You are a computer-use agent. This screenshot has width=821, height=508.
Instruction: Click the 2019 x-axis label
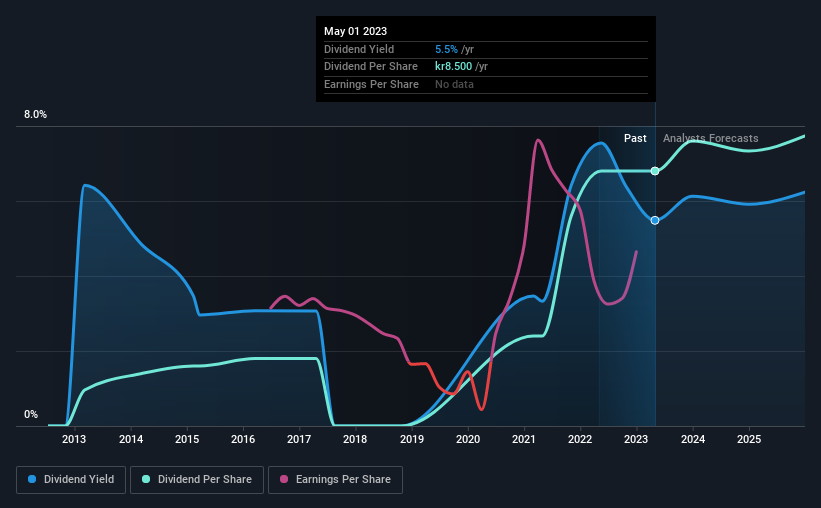[x=412, y=439]
